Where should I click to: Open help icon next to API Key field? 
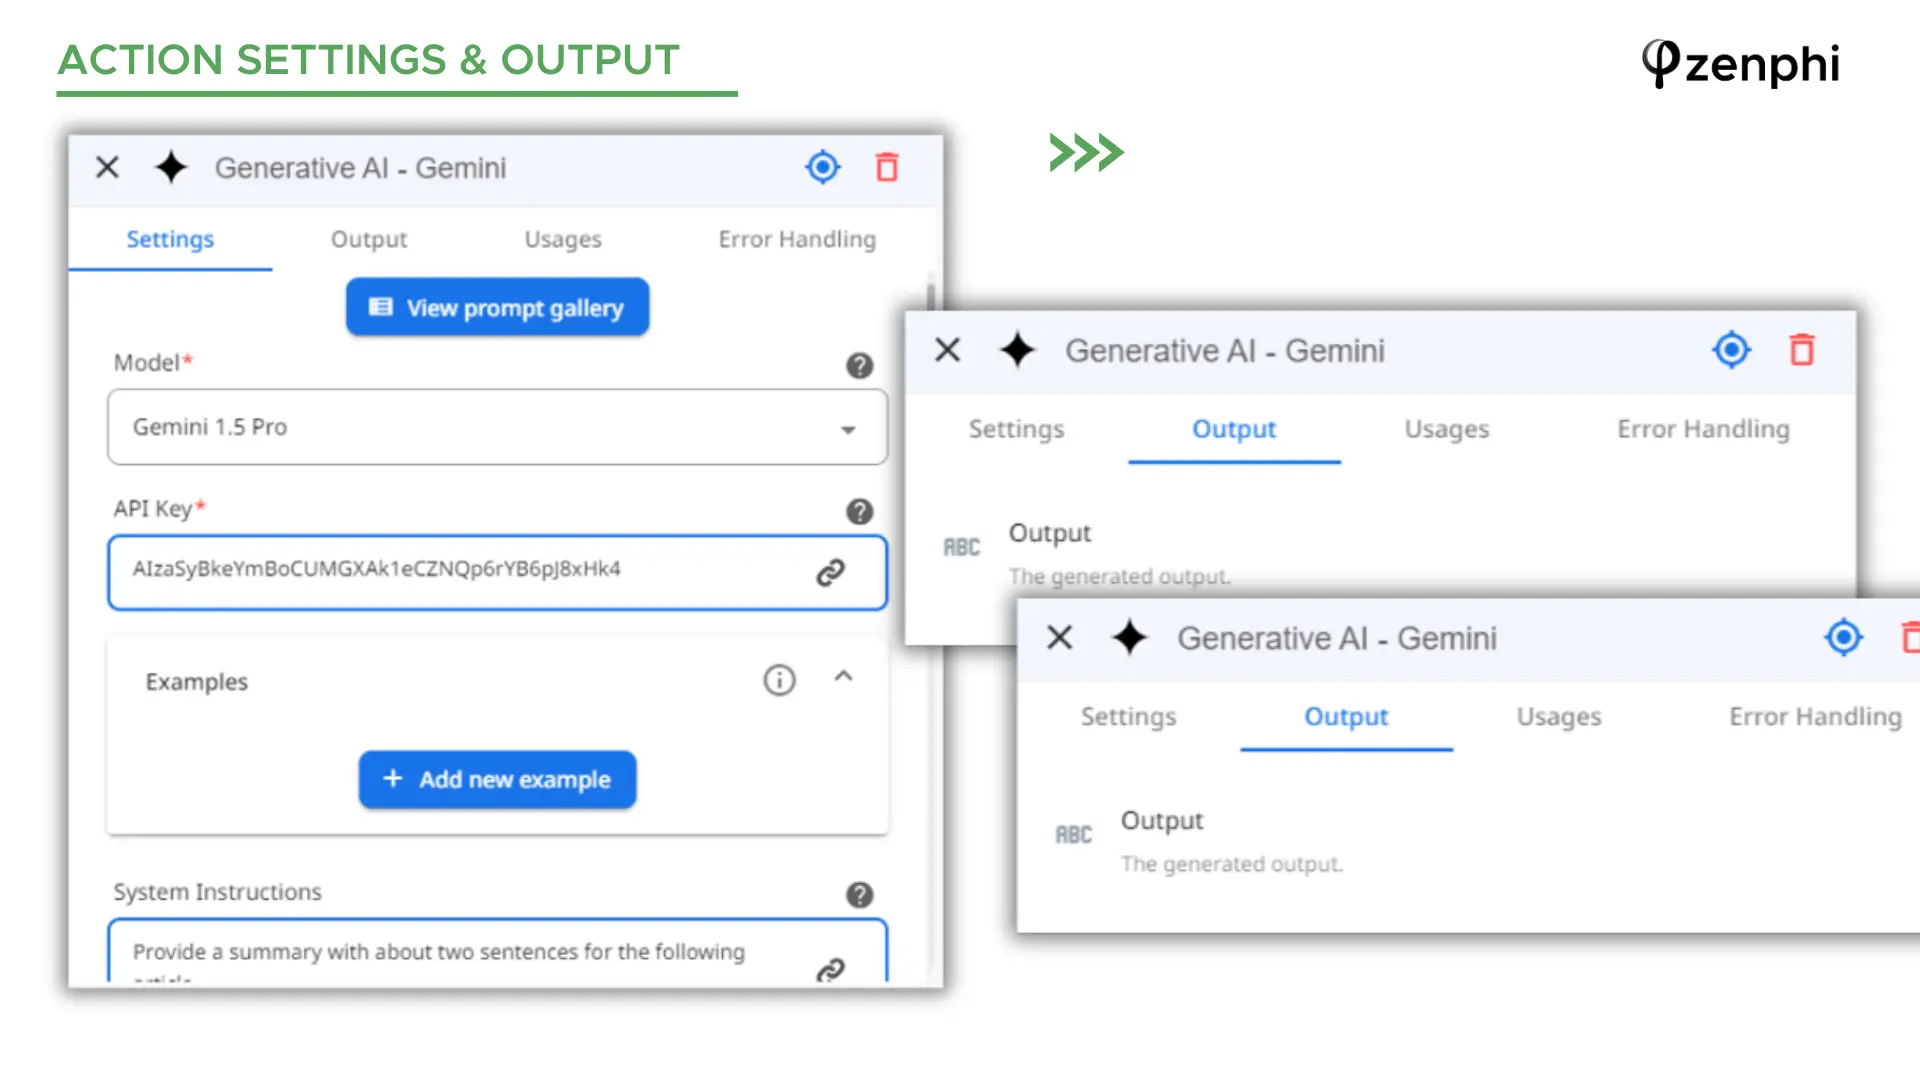tap(859, 511)
